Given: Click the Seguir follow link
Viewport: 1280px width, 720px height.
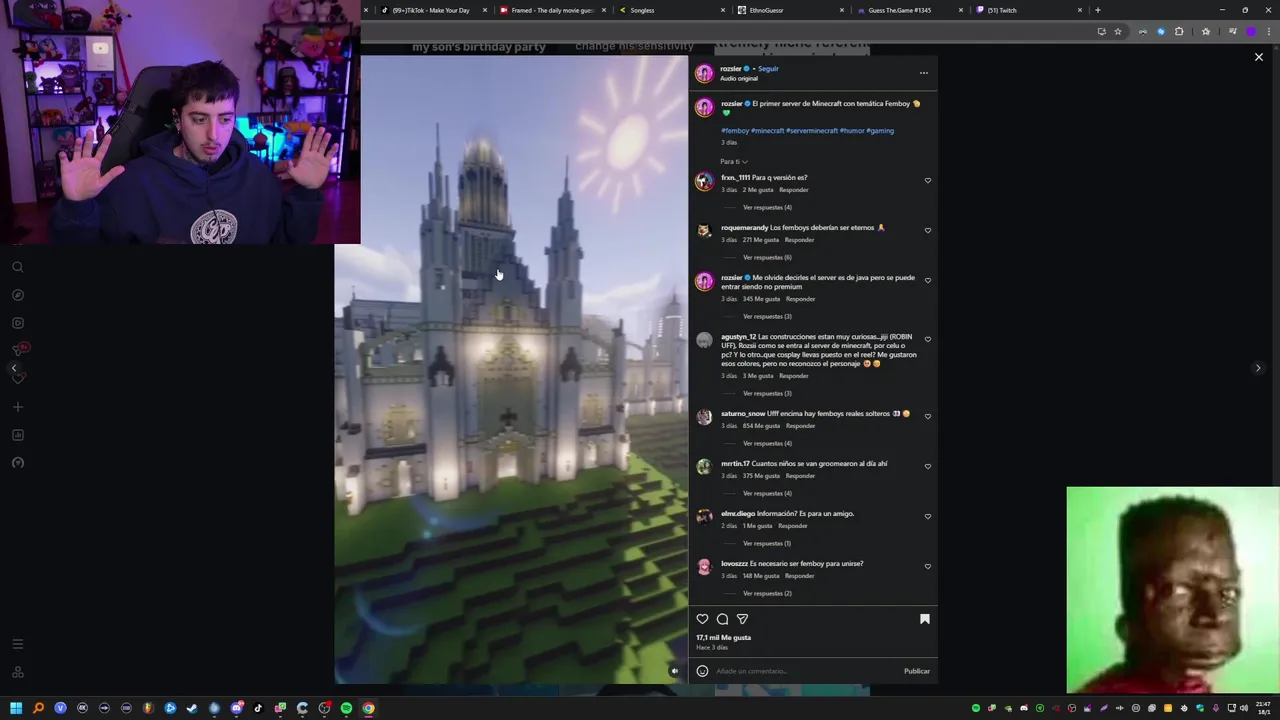Looking at the screenshot, I should (x=768, y=69).
